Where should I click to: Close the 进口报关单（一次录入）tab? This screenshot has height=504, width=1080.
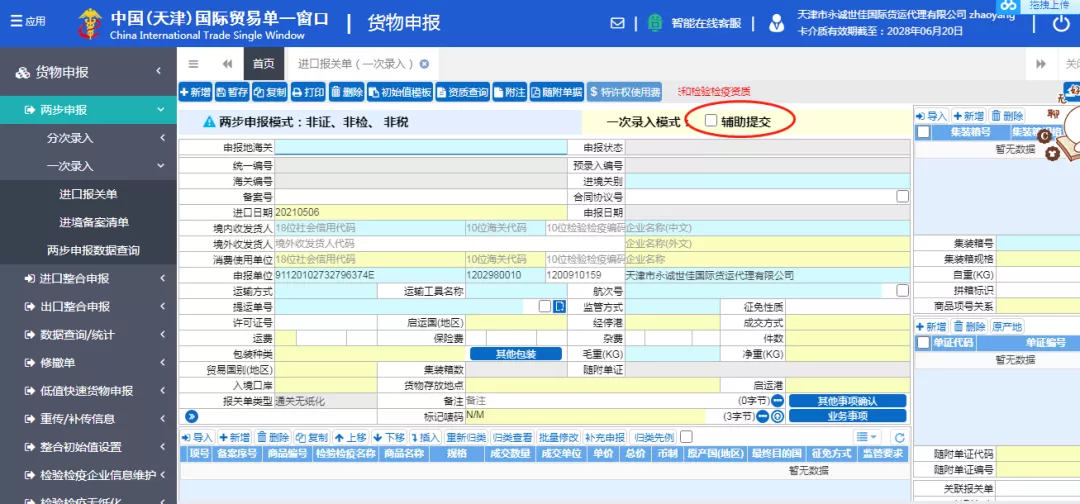[424, 64]
